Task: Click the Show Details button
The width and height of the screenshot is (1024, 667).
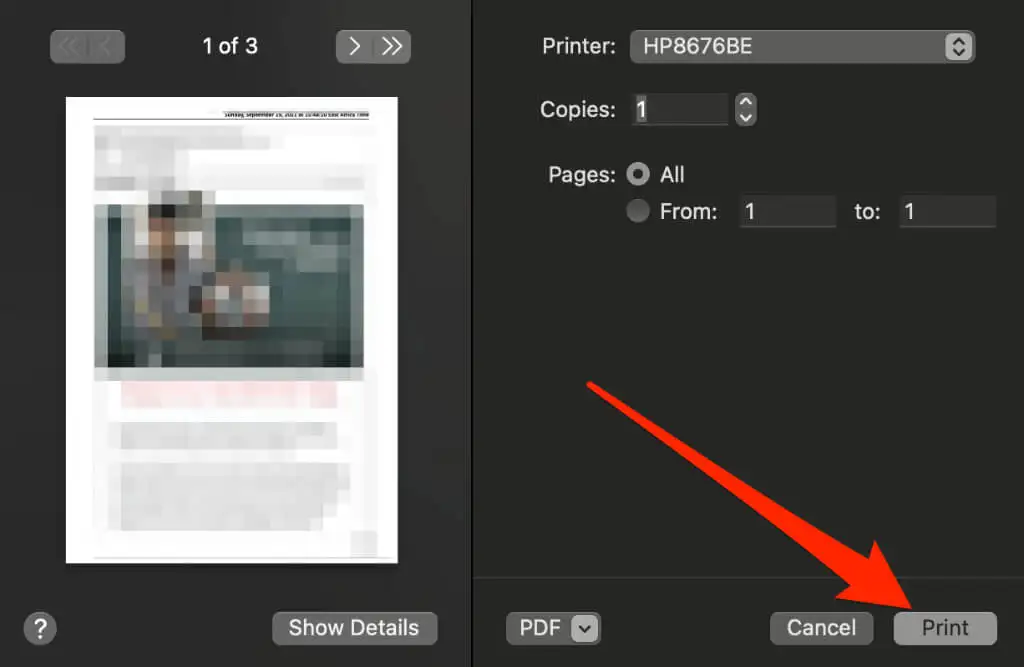Action: pyautogui.click(x=355, y=628)
